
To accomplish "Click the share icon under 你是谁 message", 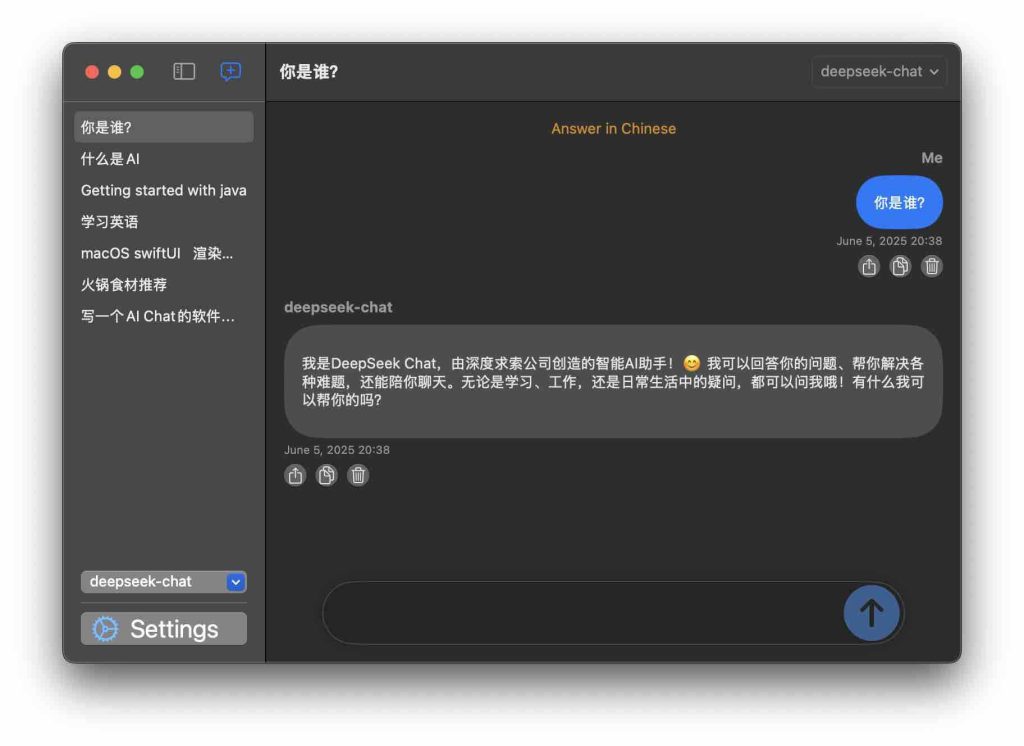I will [x=868, y=266].
